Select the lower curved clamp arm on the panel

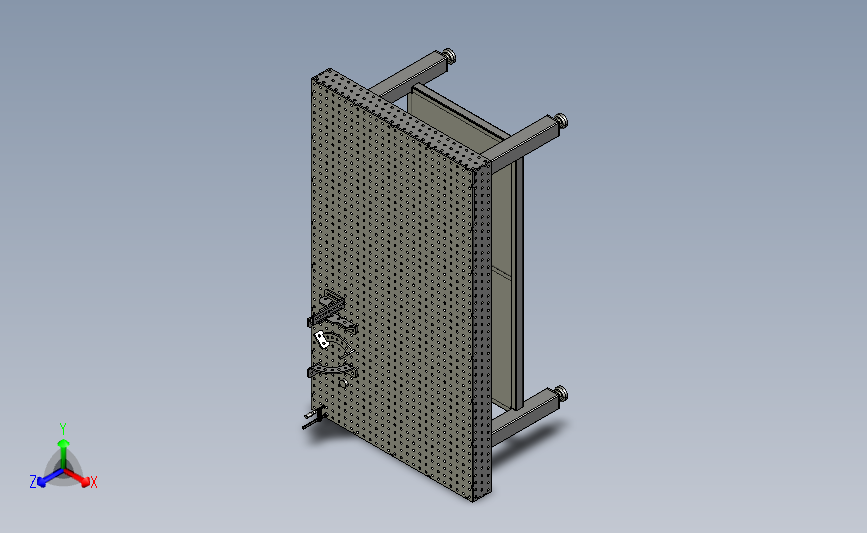332,371
